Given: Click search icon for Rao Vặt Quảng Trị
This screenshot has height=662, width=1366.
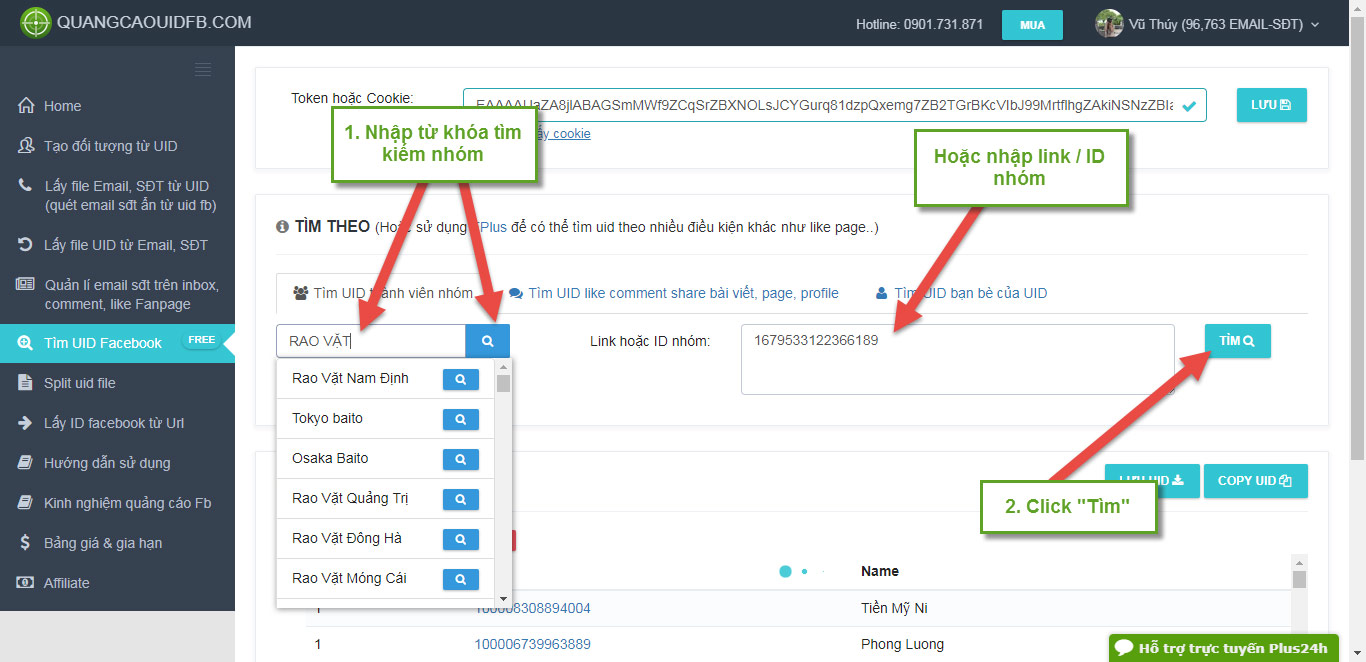Looking at the screenshot, I should click(x=461, y=499).
